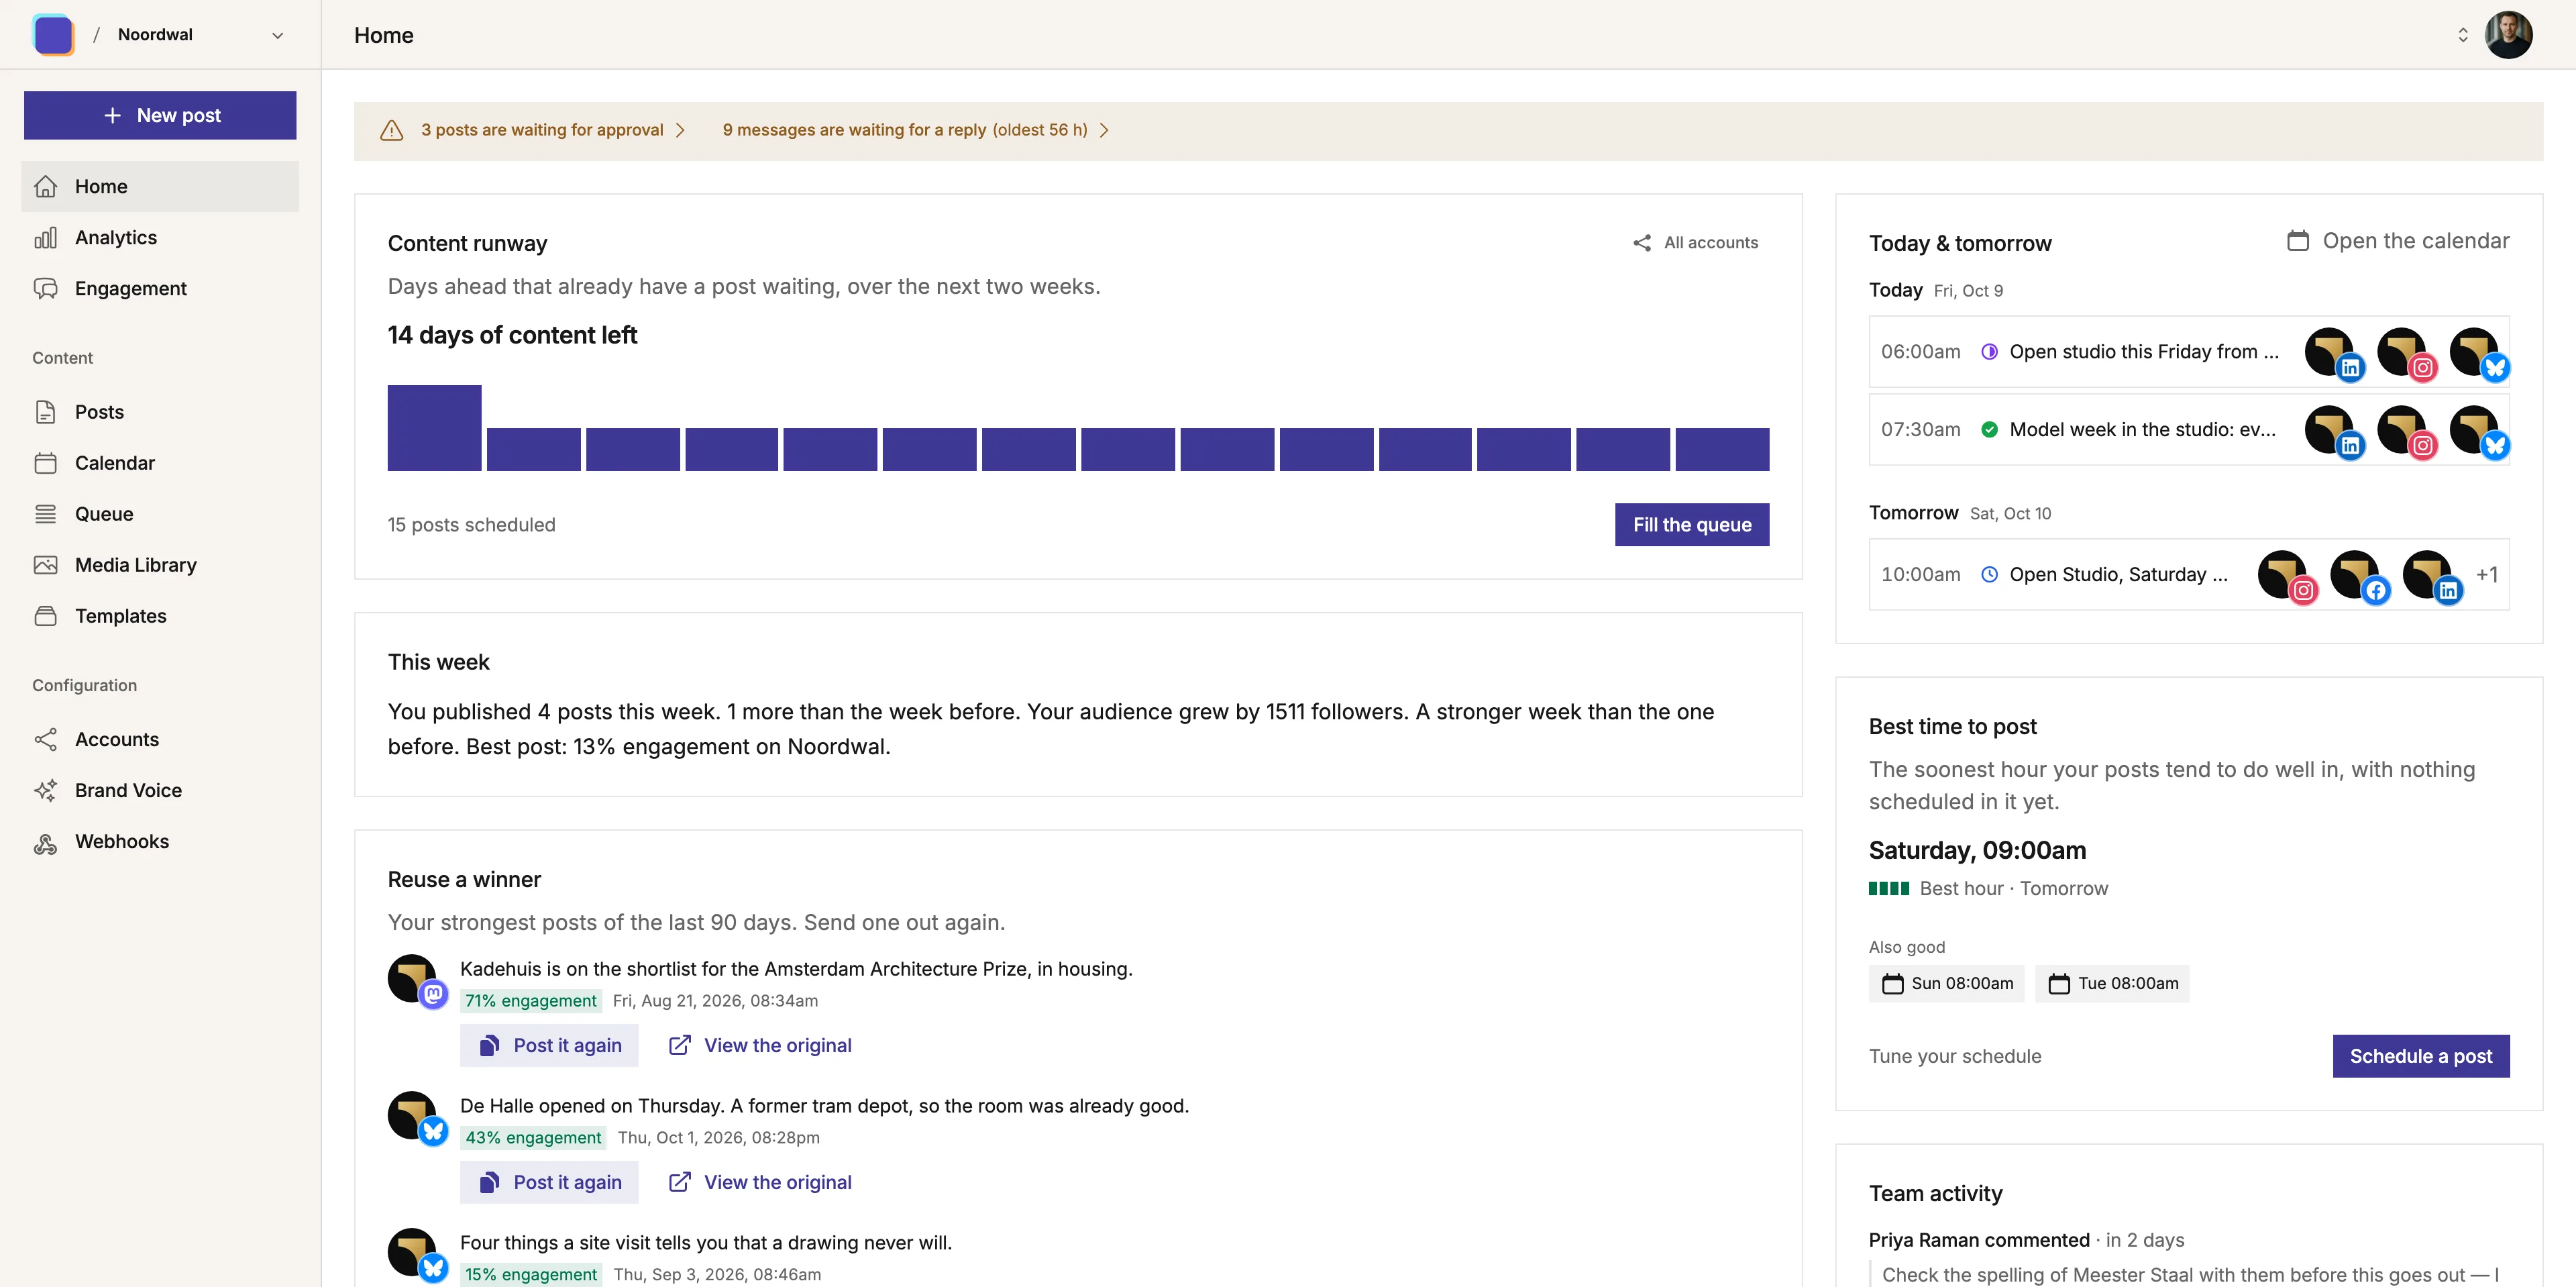The width and height of the screenshot is (2576, 1287).
Task: Open posts waiting for approval alert
Action: [x=553, y=130]
